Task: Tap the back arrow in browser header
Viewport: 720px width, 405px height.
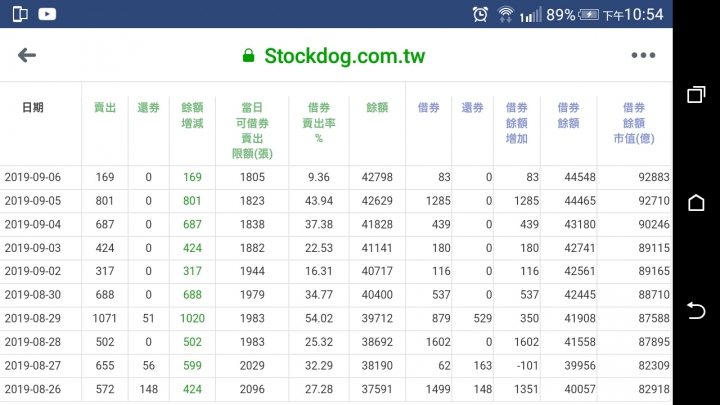Action: (x=27, y=56)
